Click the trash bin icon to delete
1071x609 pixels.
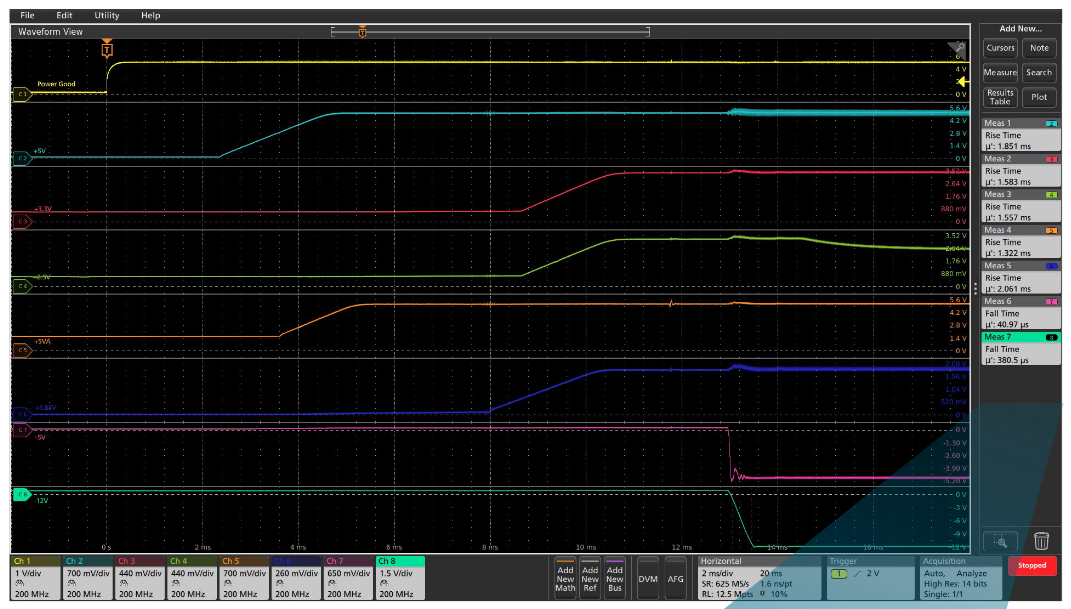[1042, 540]
